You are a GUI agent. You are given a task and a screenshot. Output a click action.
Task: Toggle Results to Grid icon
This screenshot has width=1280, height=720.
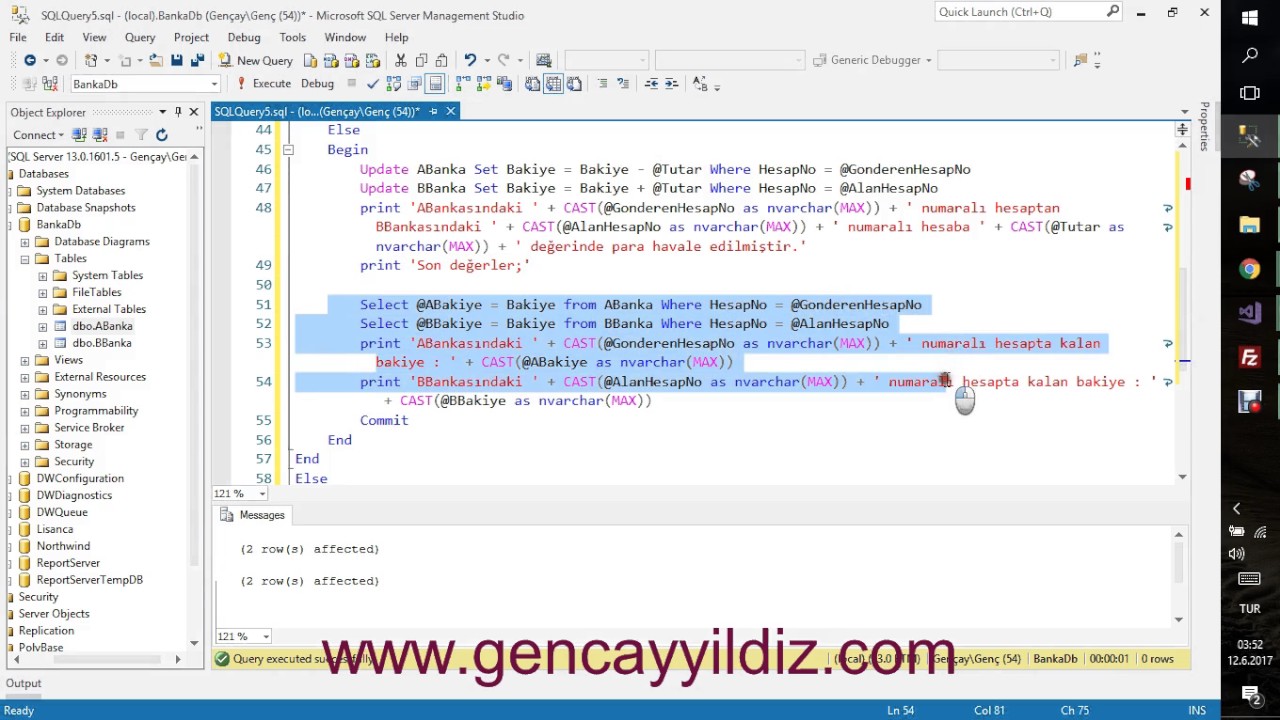[x=553, y=84]
